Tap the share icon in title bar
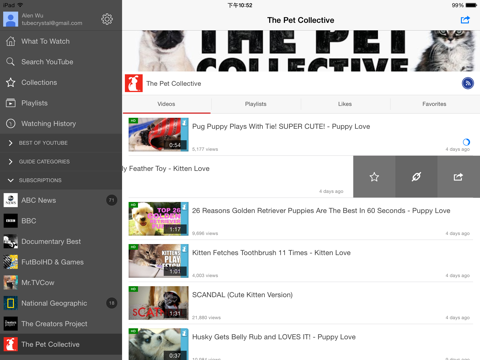Image resolution: width=480 pixels, height=360 pixels. pos(465,20)
